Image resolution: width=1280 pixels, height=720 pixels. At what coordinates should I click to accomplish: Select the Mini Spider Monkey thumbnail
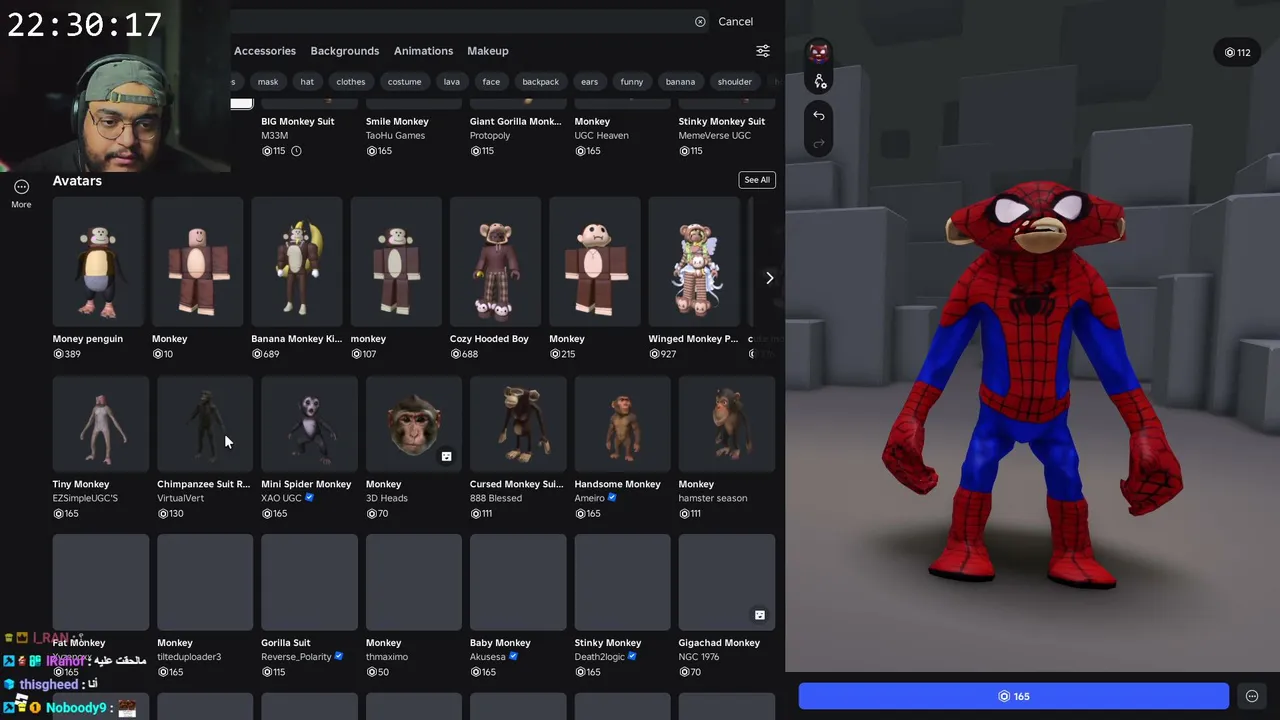[x=309, y=424]
